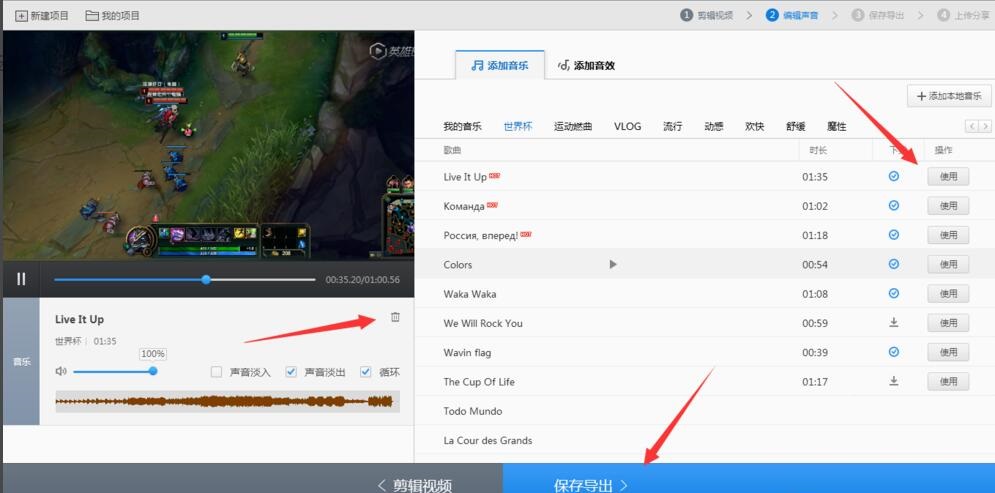Toggle 声音淡出 fade-out checkbox
This screenshot has height=493, width=995.
[291, 372]
